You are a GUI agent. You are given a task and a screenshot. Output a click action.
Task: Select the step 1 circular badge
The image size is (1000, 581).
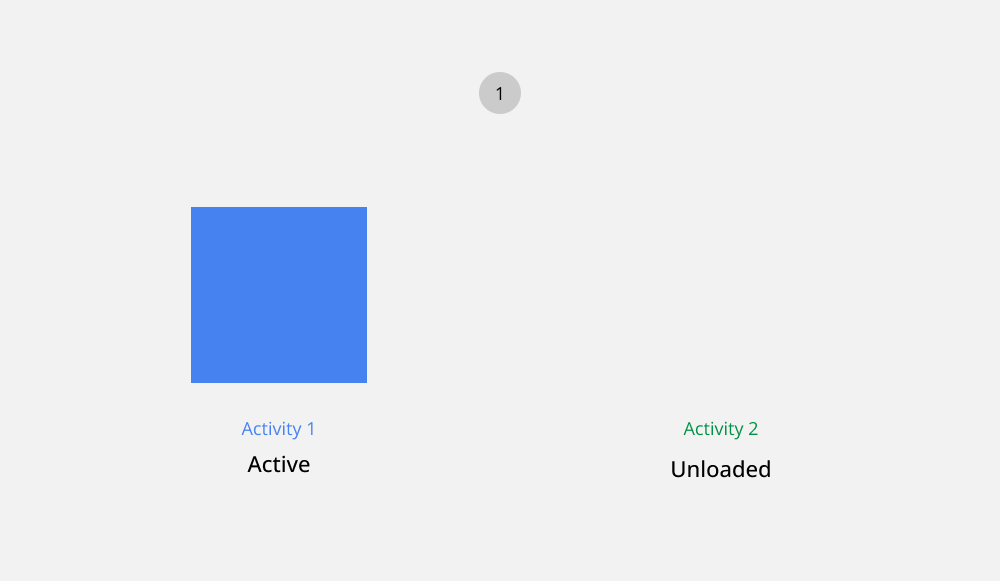pyautogui.click(x=500, y=93)
